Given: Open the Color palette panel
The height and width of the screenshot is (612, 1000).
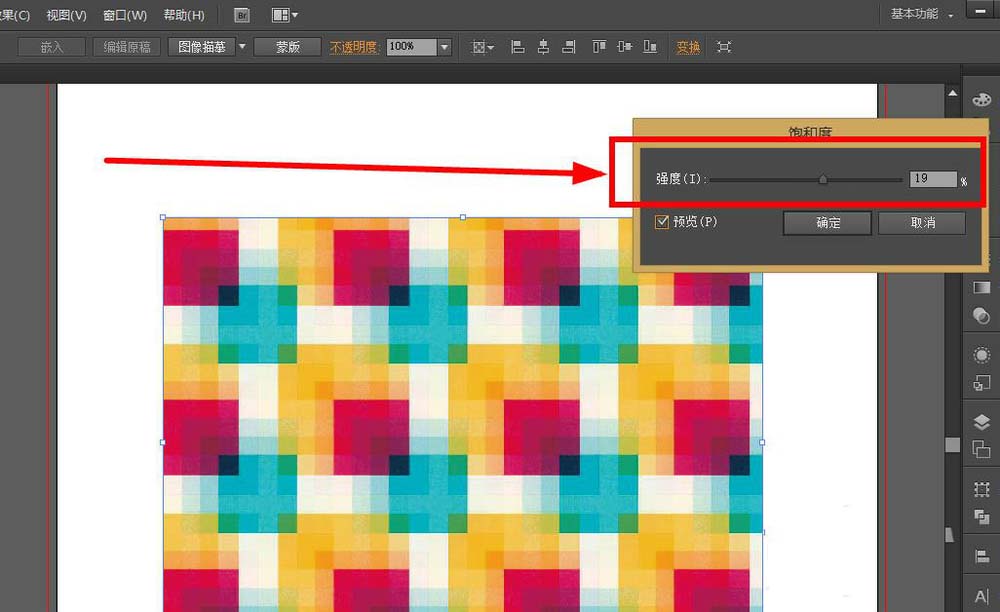Looking at the screenshot, I should (982, 99).
